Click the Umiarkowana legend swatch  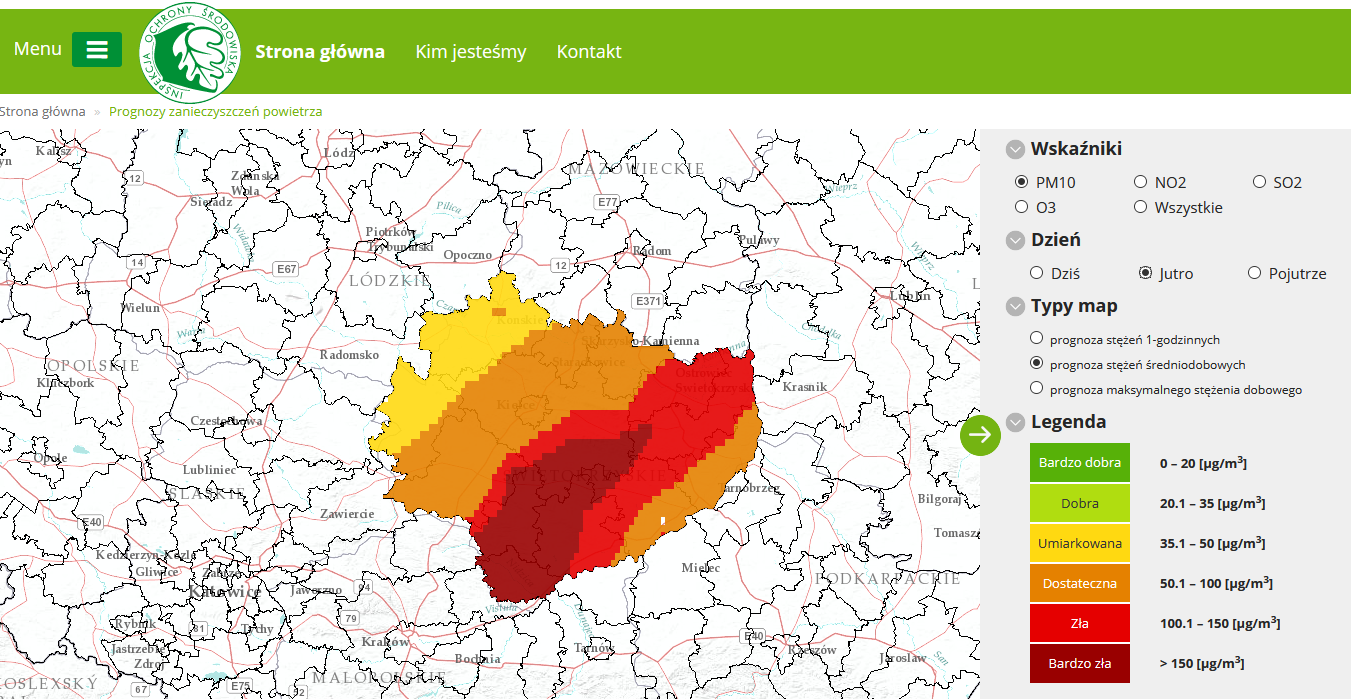point(1080,543)
